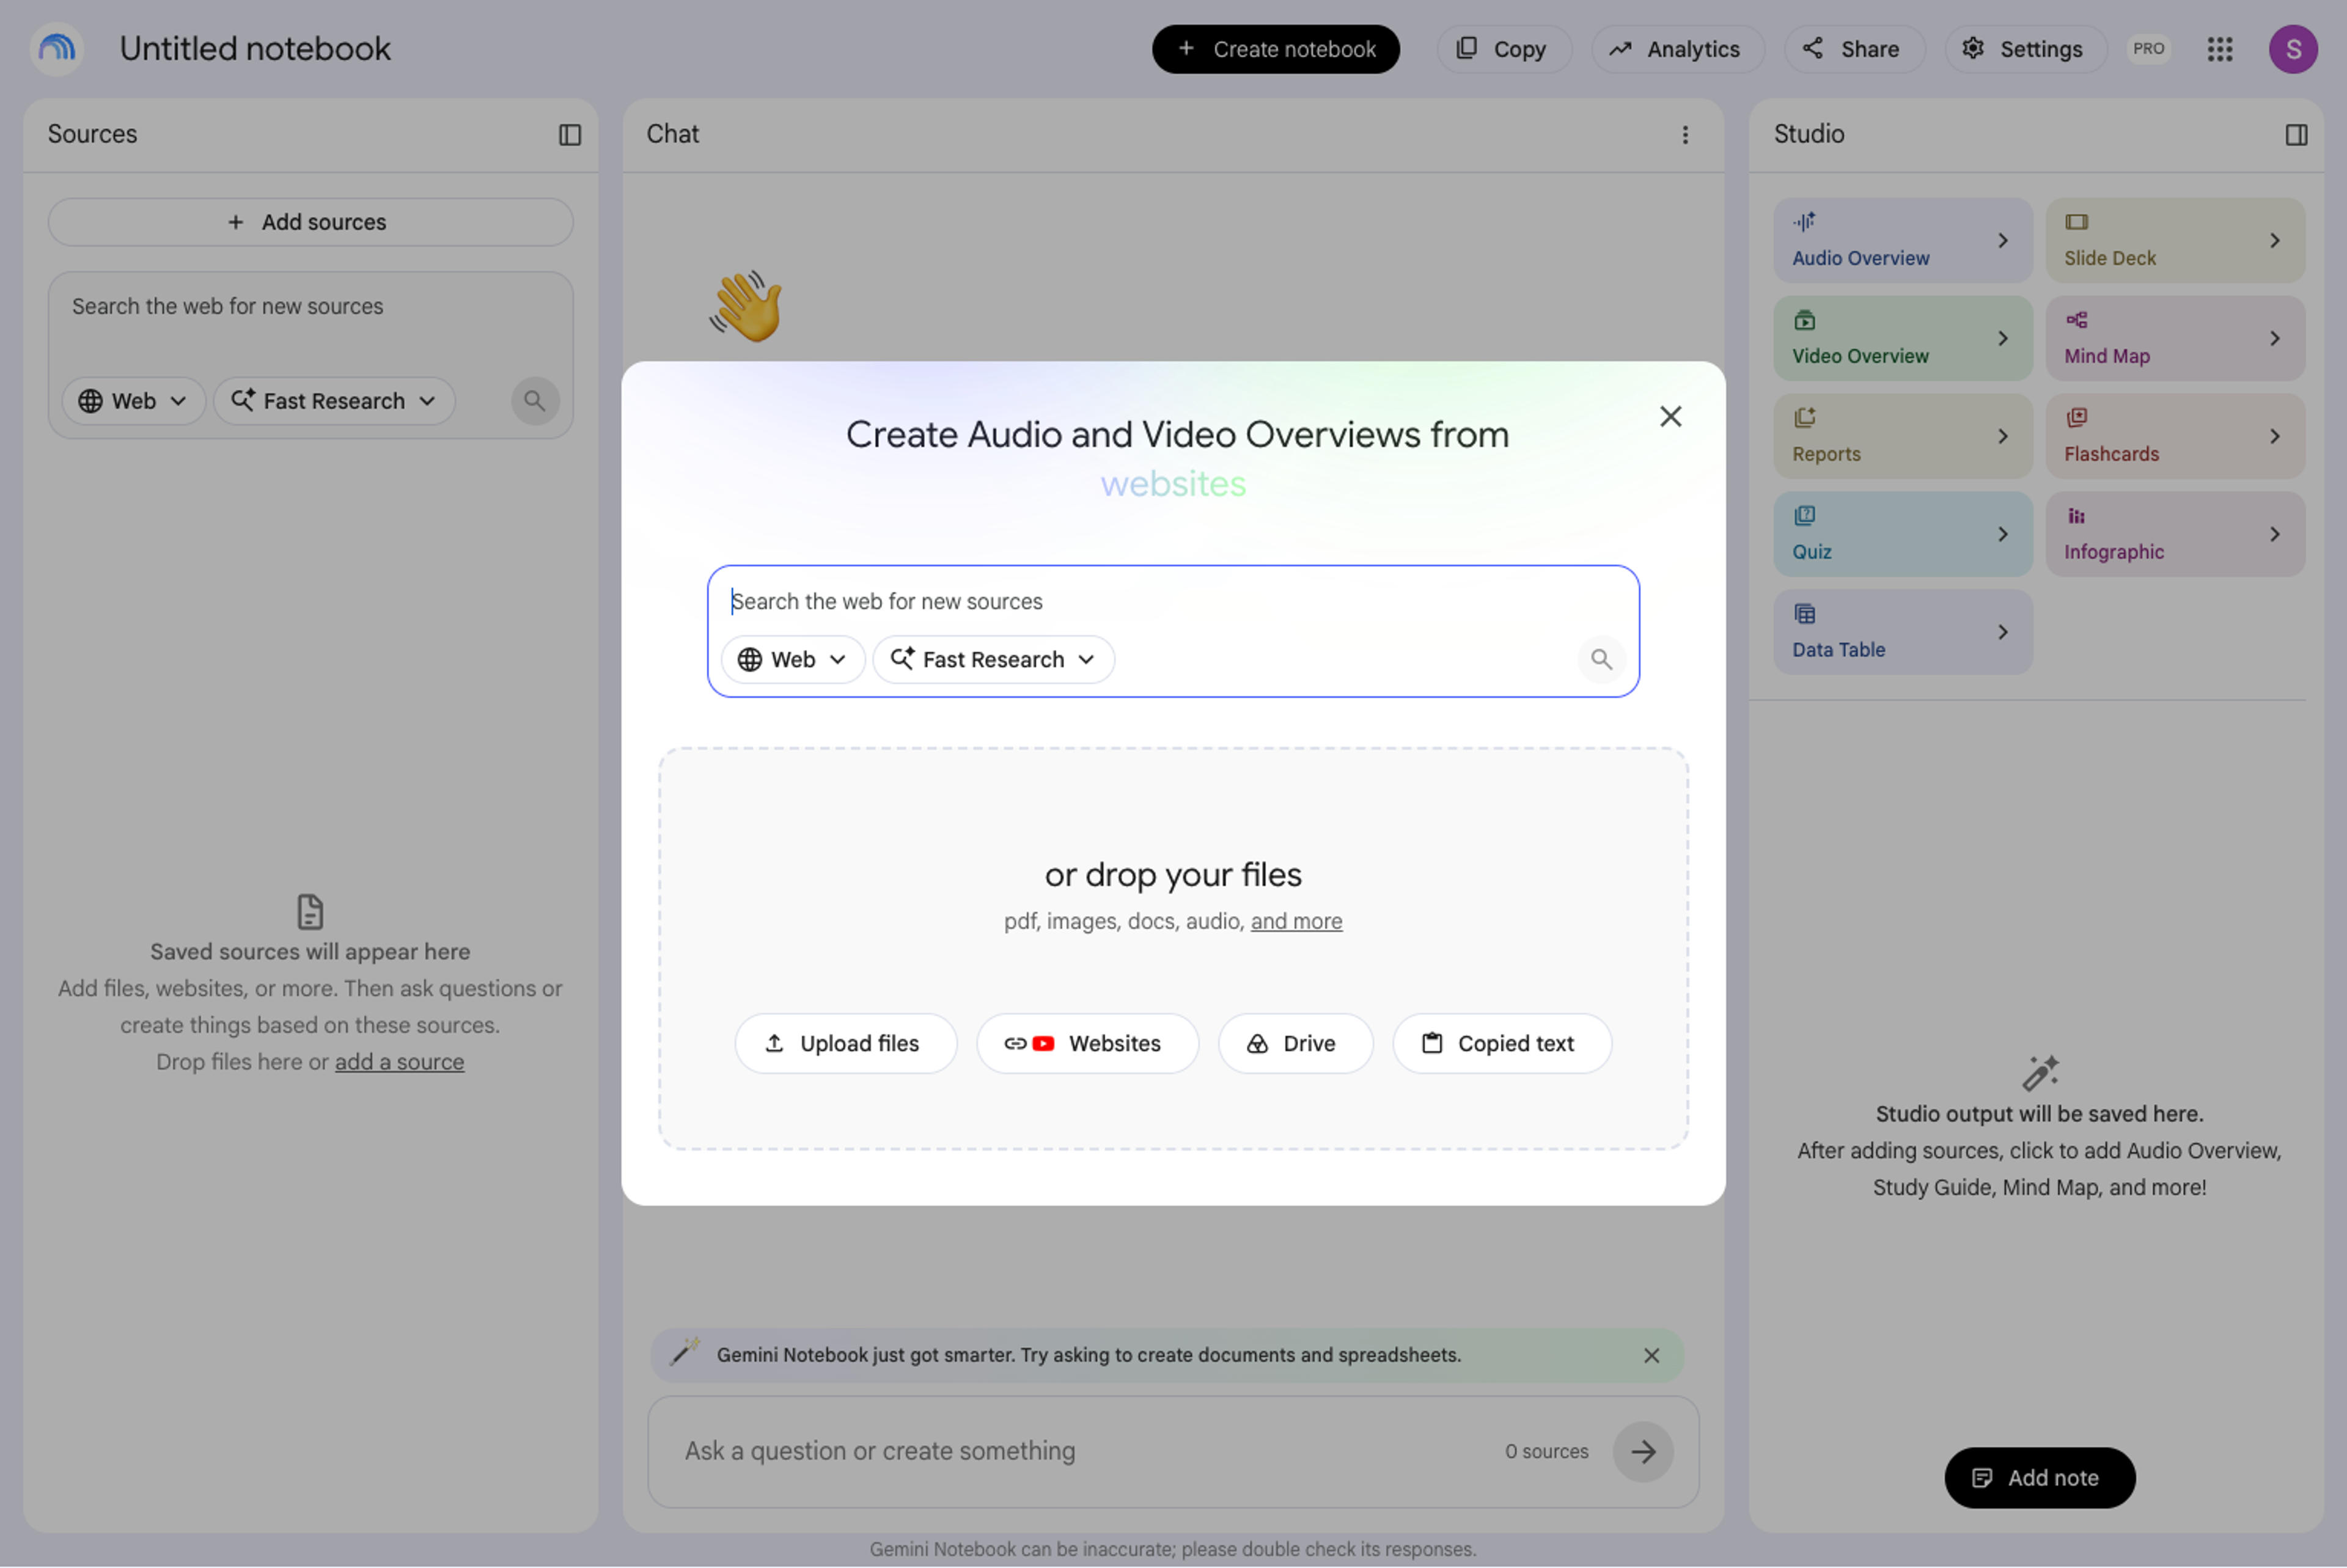Open the account avatar labeled S
Viewport: 2347px width, 1568px height.
coord(2293,49)
